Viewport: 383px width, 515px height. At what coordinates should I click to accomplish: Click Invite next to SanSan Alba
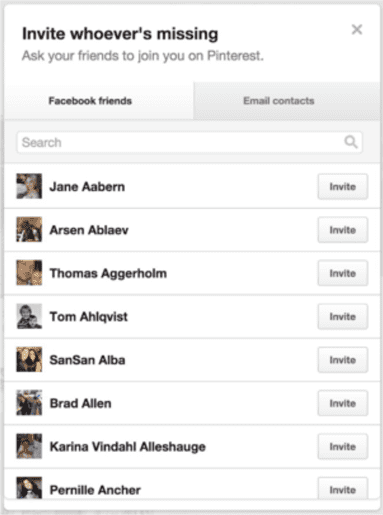pyautogui.click(x=343, y=360)
